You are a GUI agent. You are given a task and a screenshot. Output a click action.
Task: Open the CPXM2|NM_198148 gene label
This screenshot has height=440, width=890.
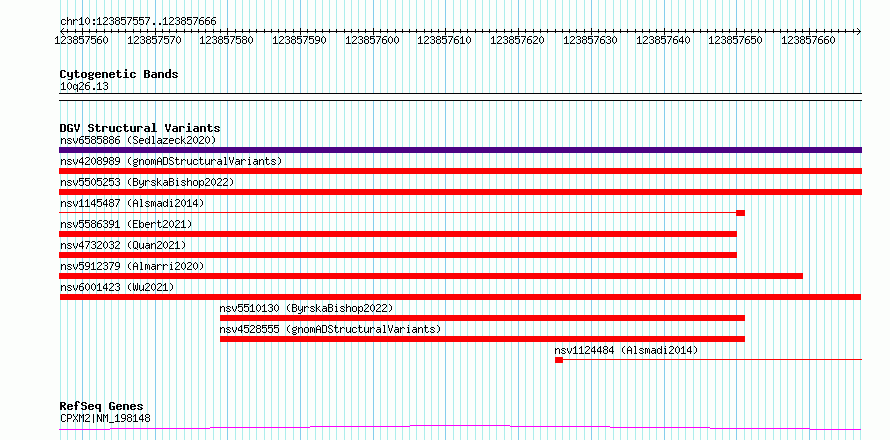tap(105, 419)
